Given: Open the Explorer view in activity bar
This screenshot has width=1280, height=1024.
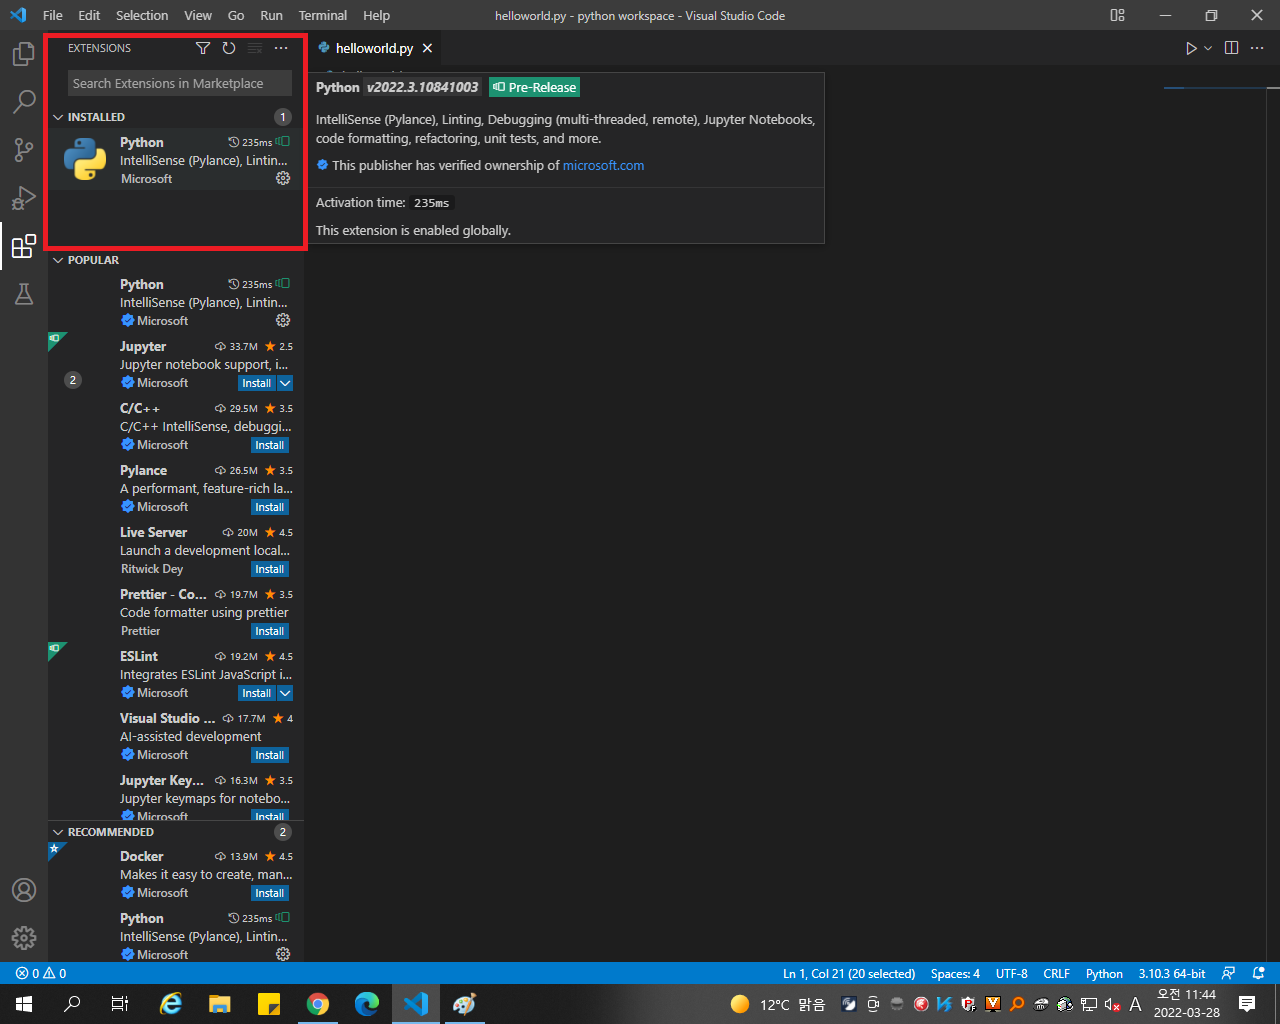Looking at the screenshot, I should [x=24, y=54].
